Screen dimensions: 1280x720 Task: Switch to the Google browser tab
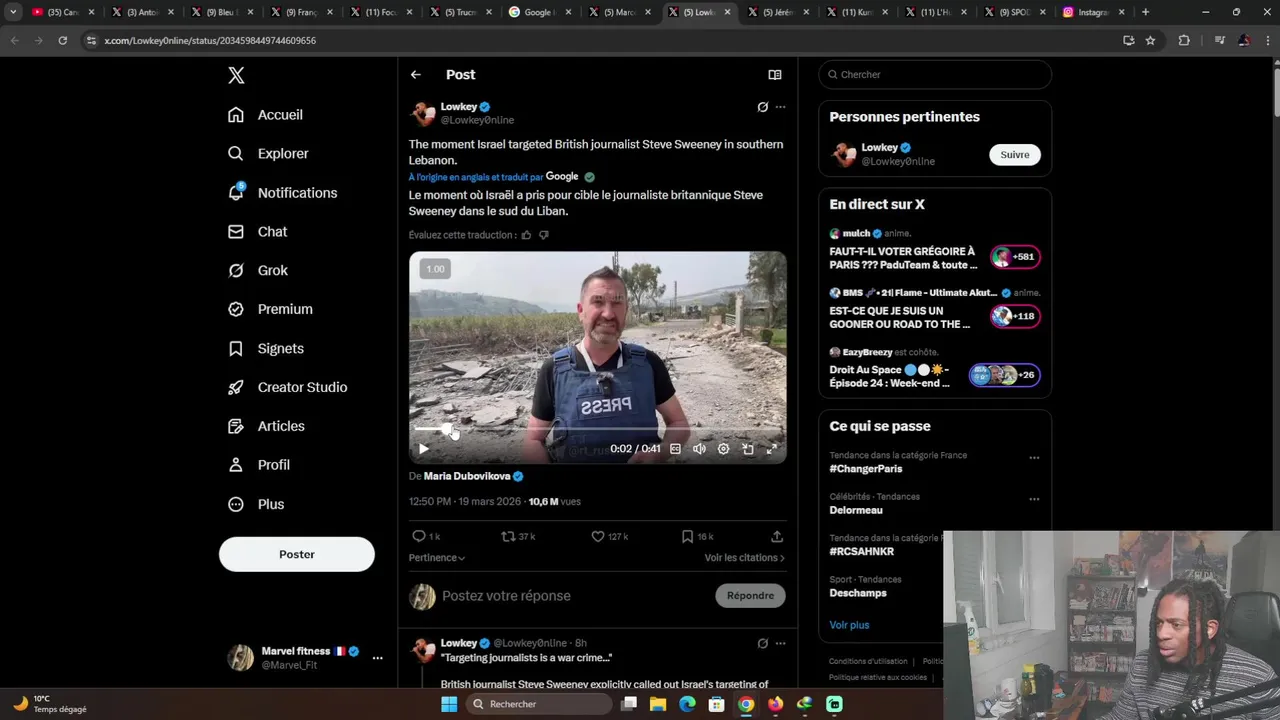(538, 12)
